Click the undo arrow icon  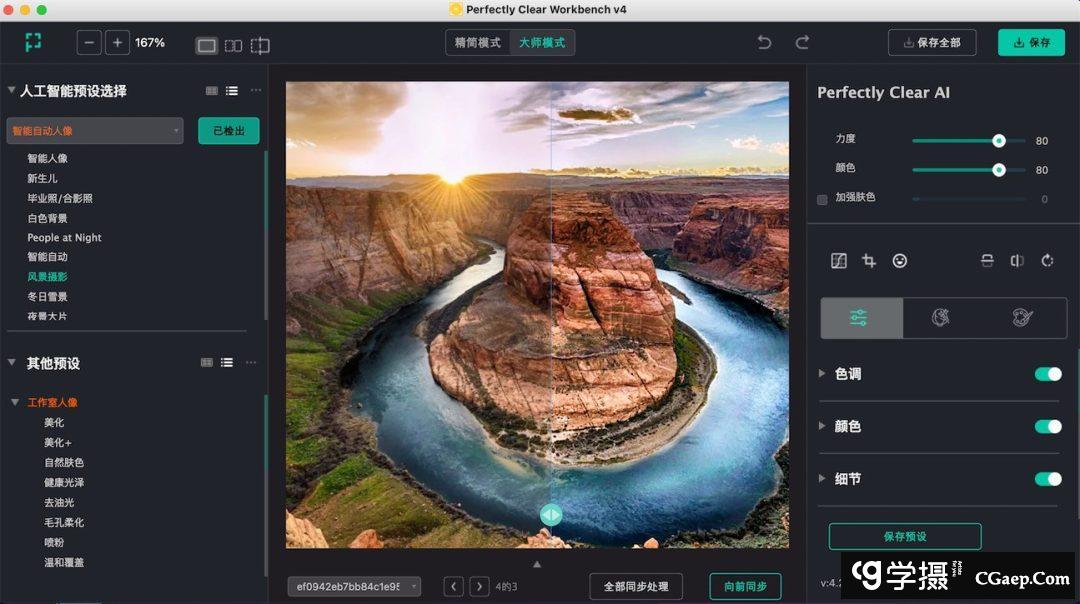pyautogui.click(x=765, y=43)
